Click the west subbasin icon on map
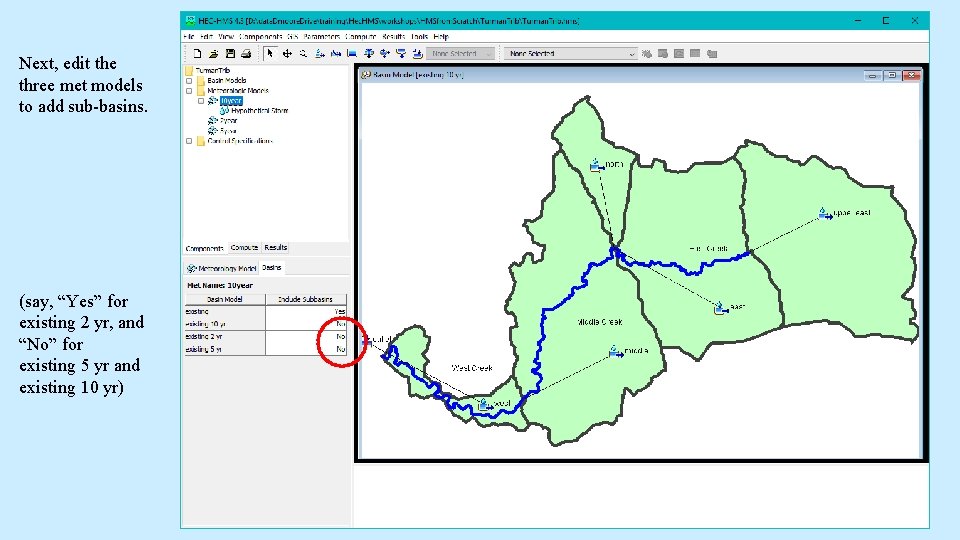960x540 pixels. 484,404
